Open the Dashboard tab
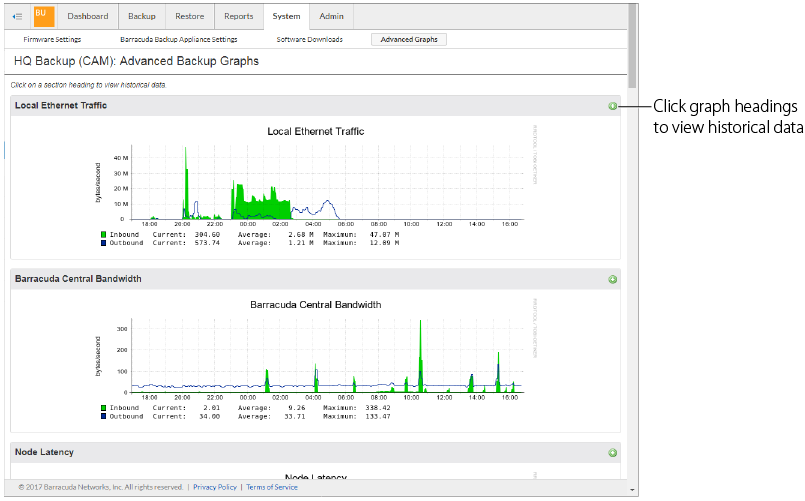Image resolution: width=805 pixels, height=501 pixels. point(88,16)
